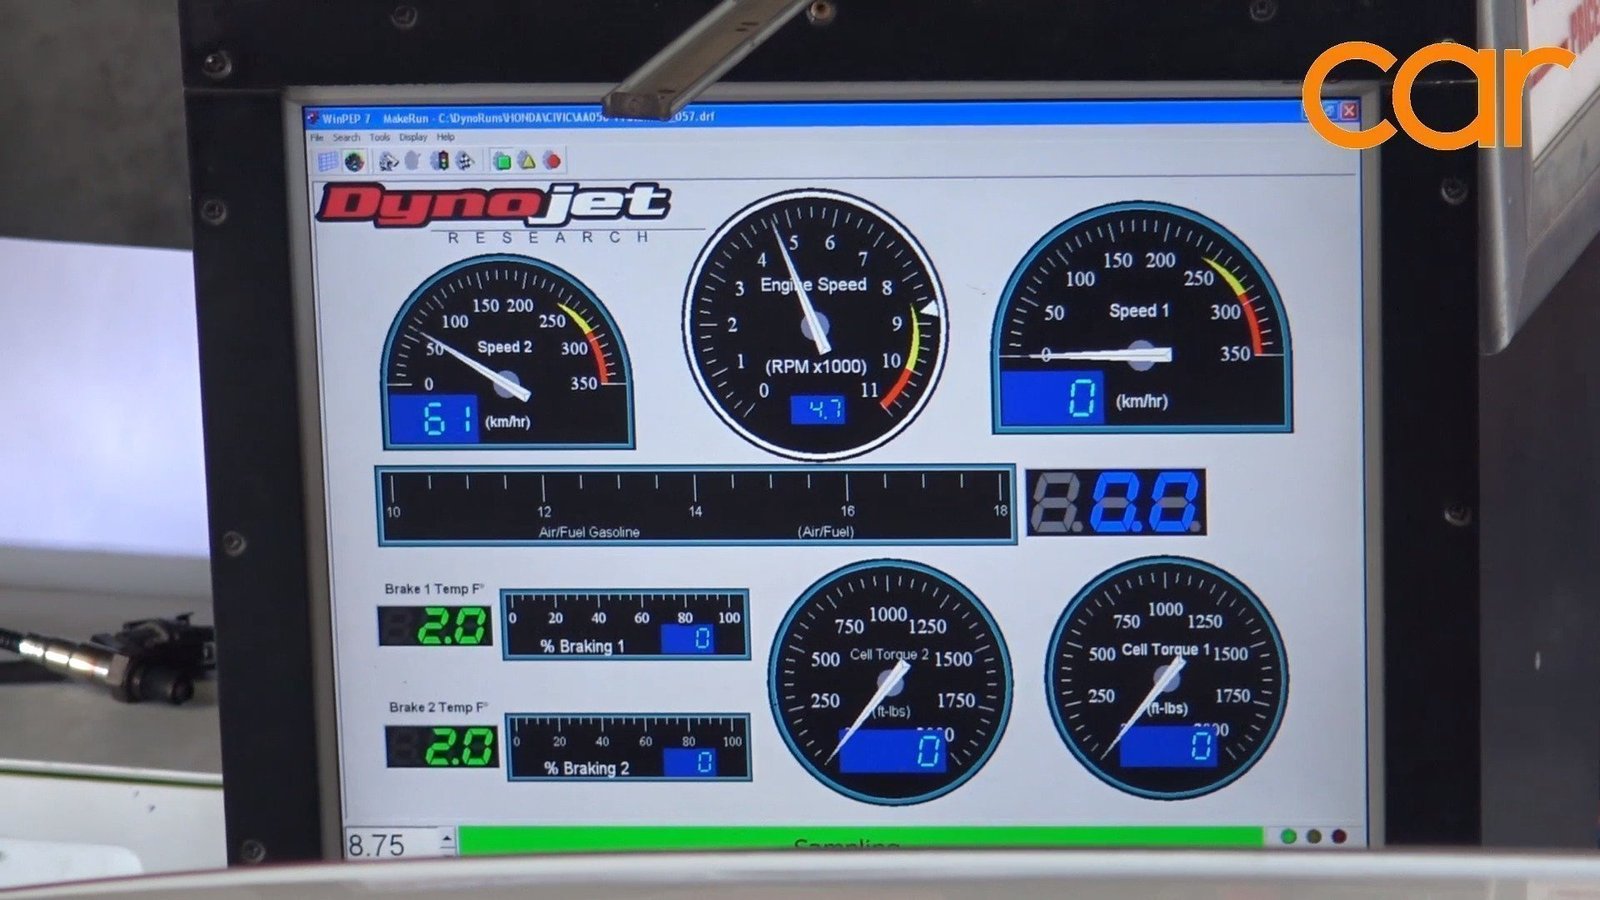Image resolution: width=1600 pixels, height=900 pixels.
Task: Open the gauge display toolbar icon
Action: click(x=353, y=161)
